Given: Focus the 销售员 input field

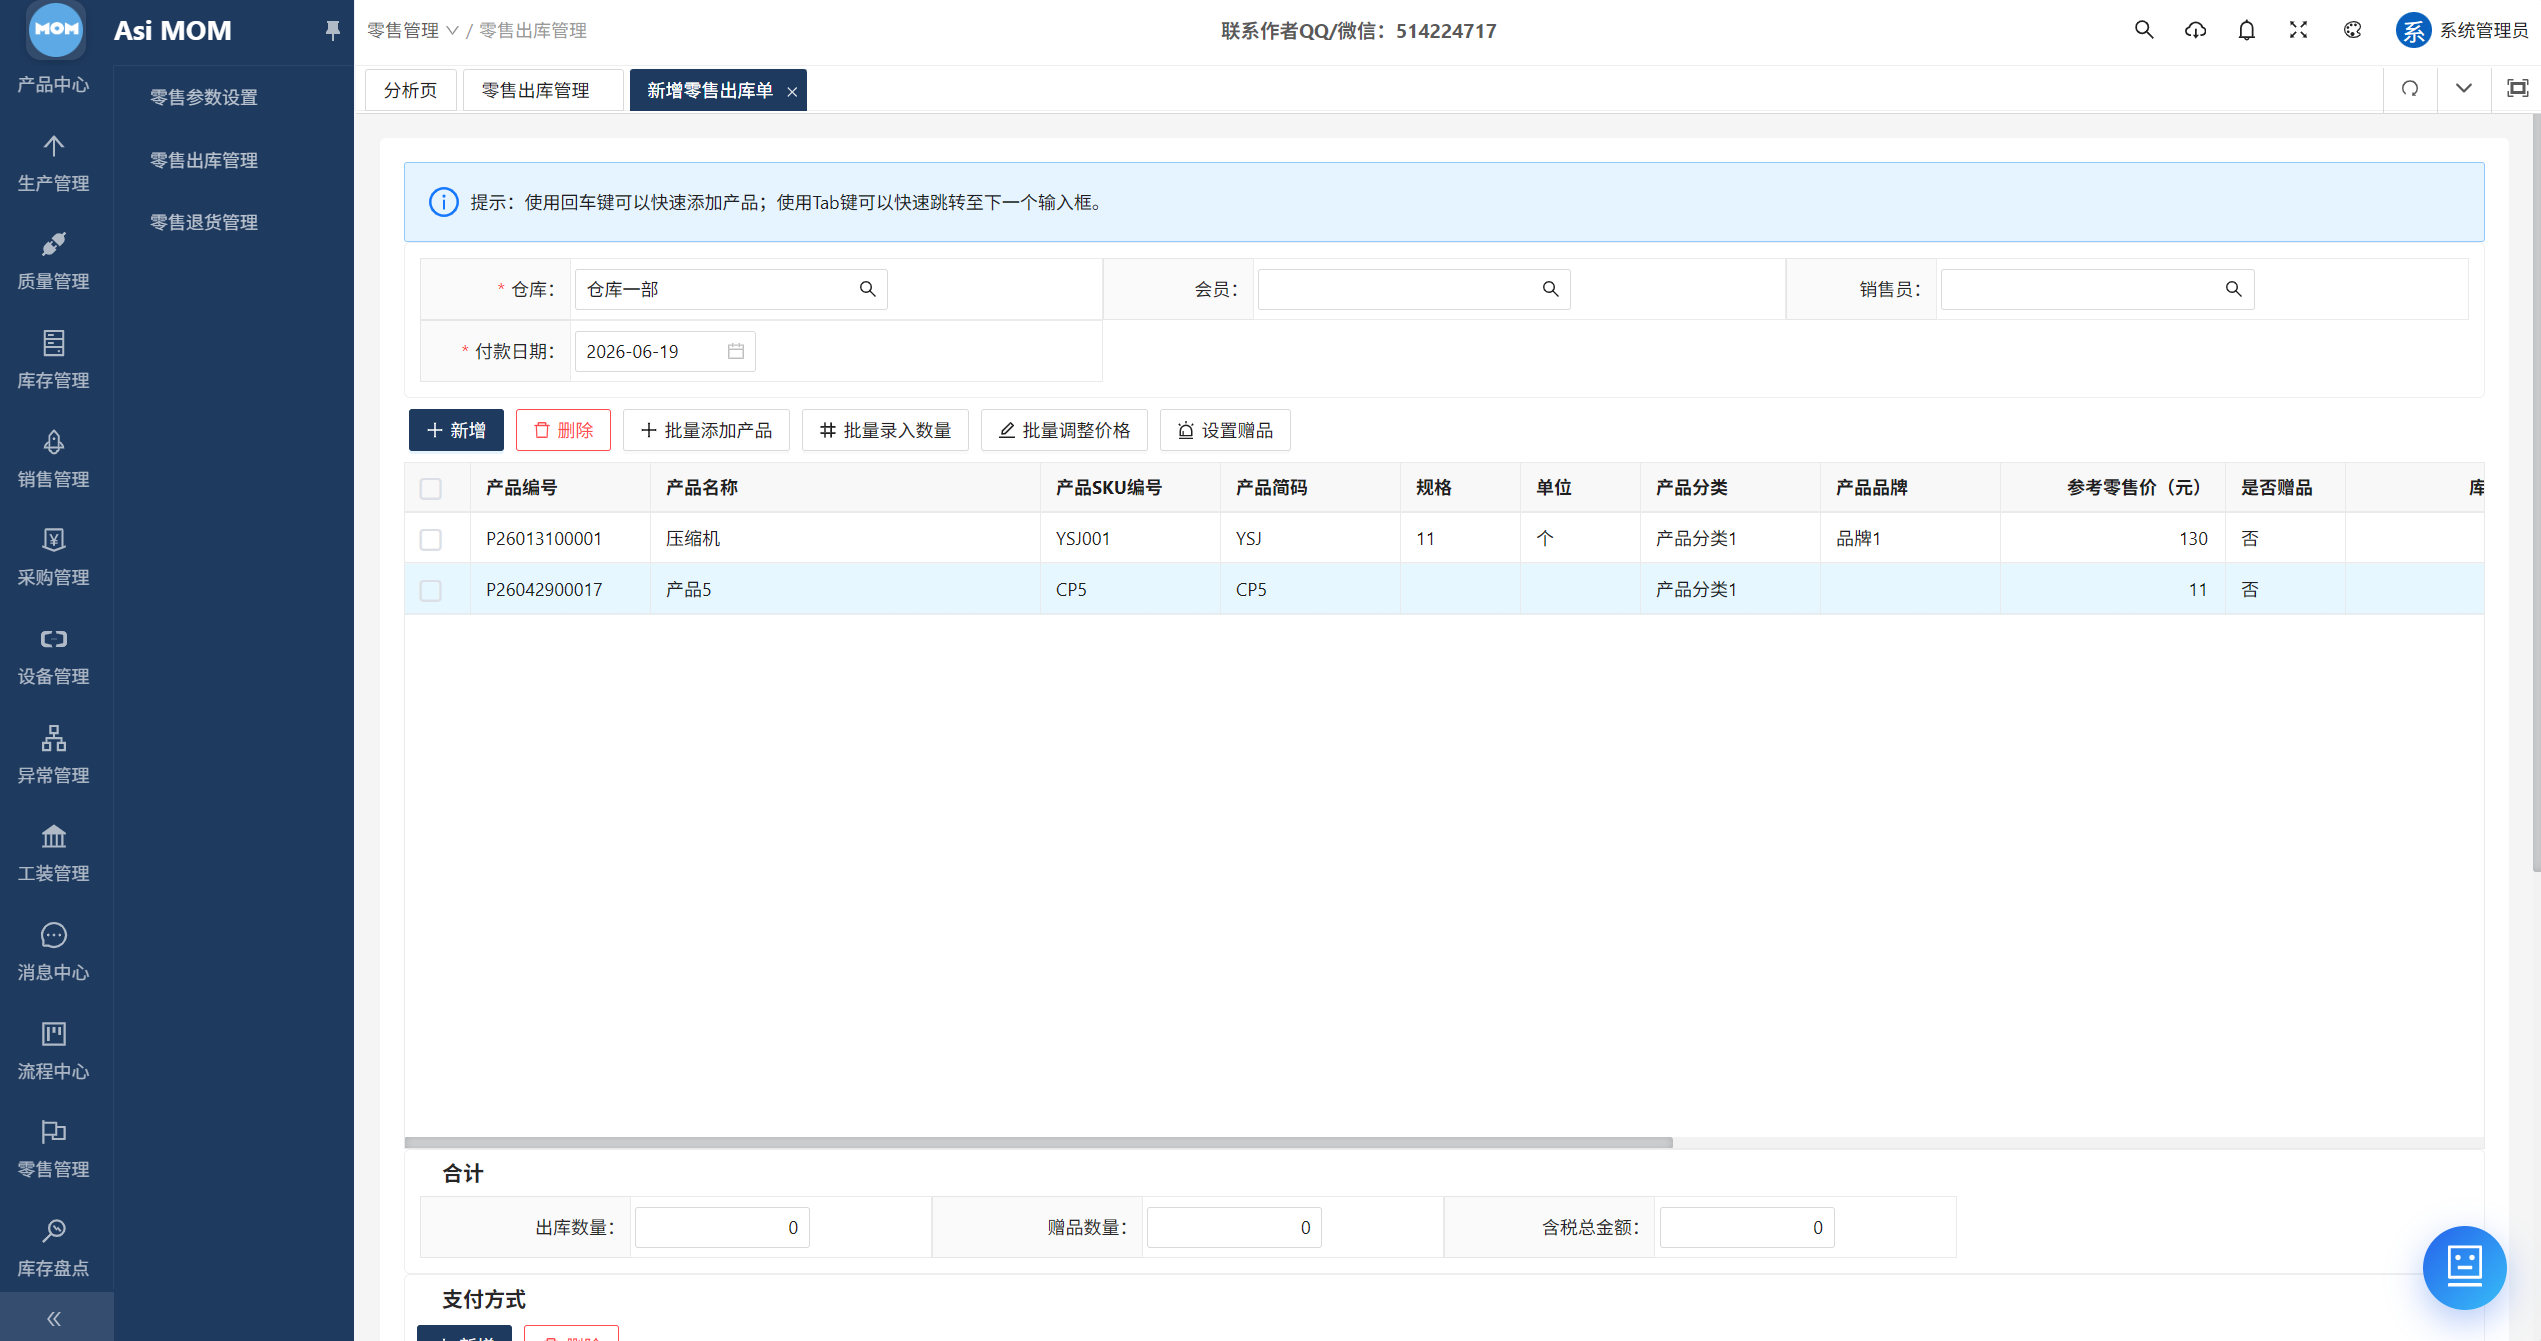Looking at the screenshot, I should (2097, 289).
